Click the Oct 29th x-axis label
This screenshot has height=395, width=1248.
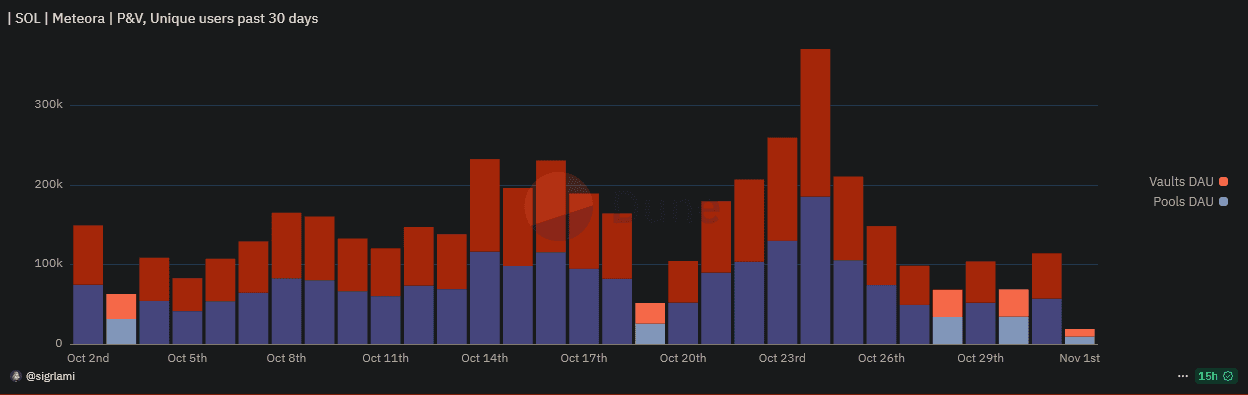click(980, 358)
